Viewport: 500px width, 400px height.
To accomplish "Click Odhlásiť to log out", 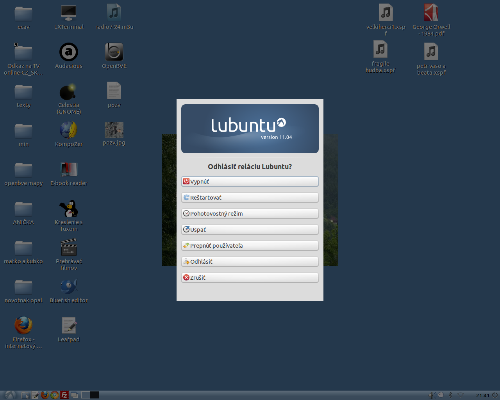I will [250, 262].
